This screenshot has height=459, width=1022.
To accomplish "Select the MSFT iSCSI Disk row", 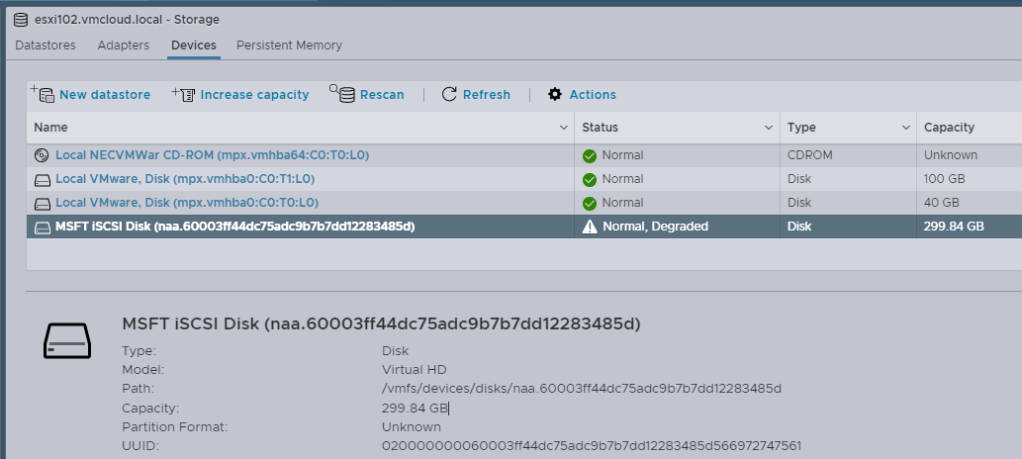I will [235, 227].
